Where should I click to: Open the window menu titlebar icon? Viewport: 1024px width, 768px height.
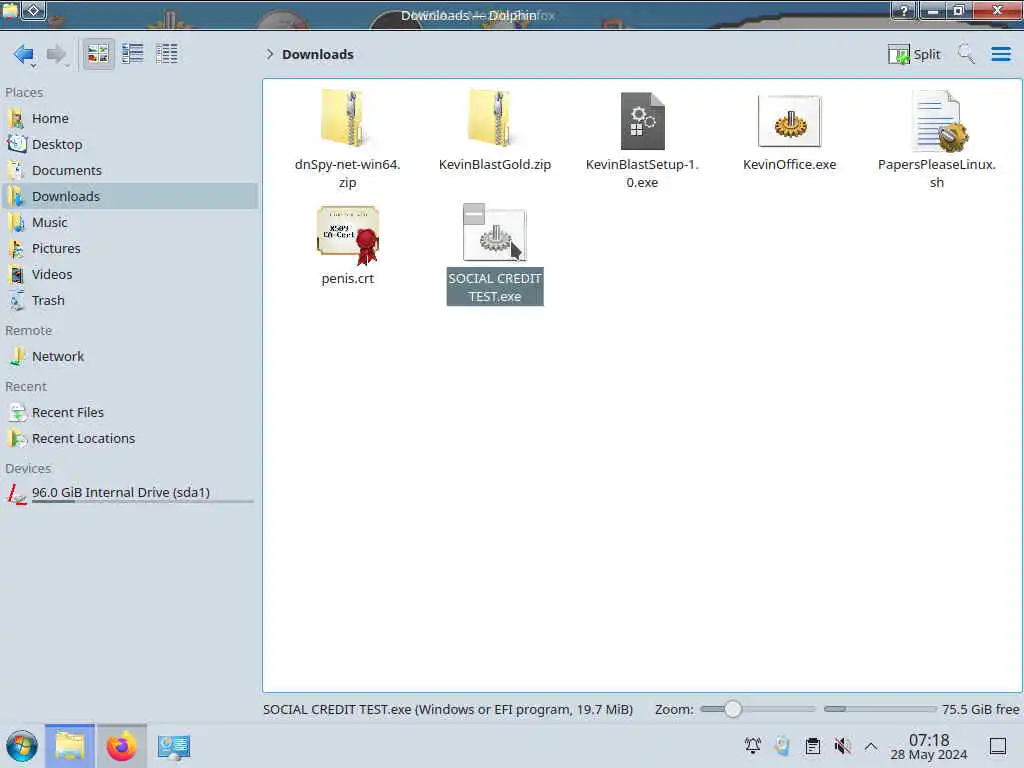(10, 10)
